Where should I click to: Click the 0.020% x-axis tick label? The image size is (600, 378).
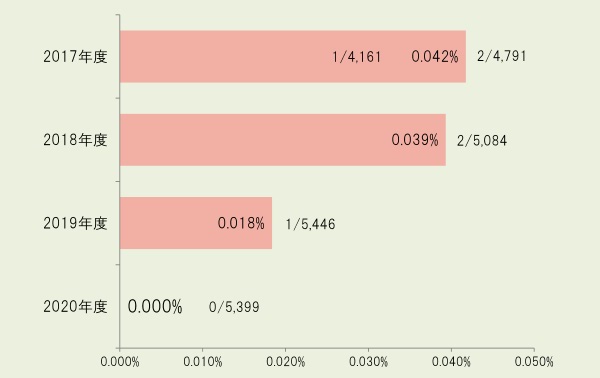point(285,362)
